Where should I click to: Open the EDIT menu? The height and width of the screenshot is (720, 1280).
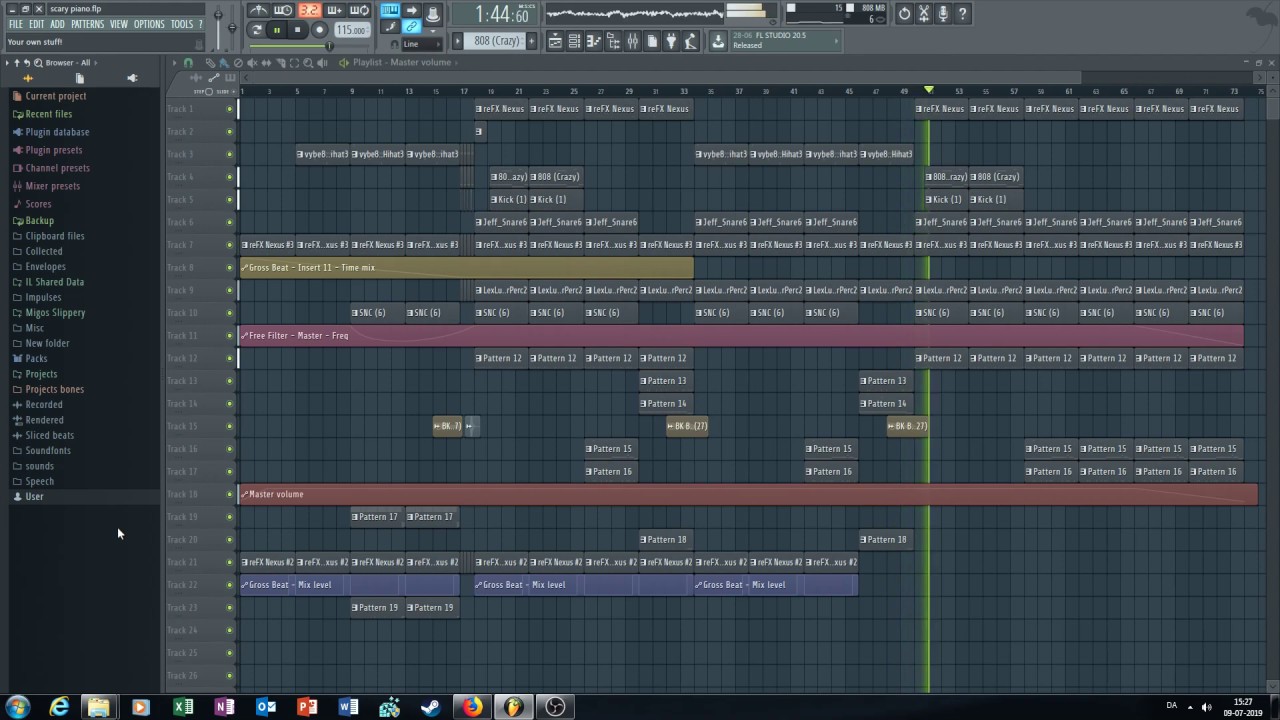point(36,24)
